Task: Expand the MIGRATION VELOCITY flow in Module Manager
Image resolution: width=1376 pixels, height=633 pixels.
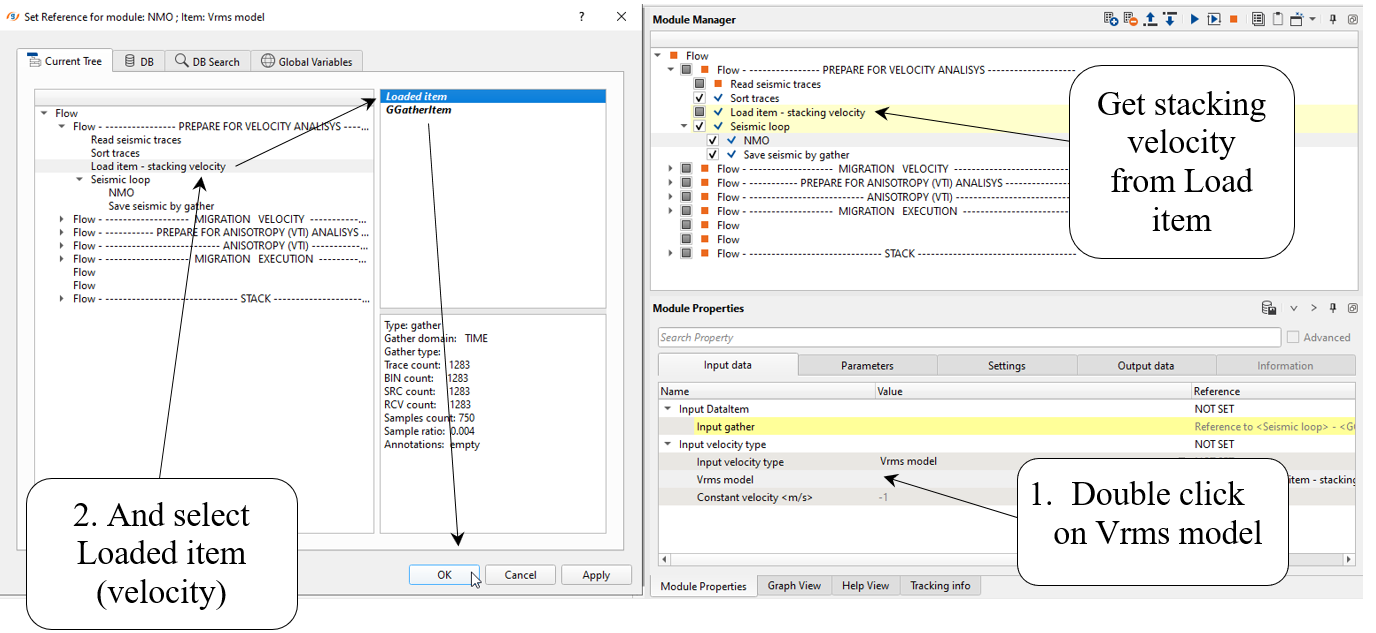Action: pos(671,169)
